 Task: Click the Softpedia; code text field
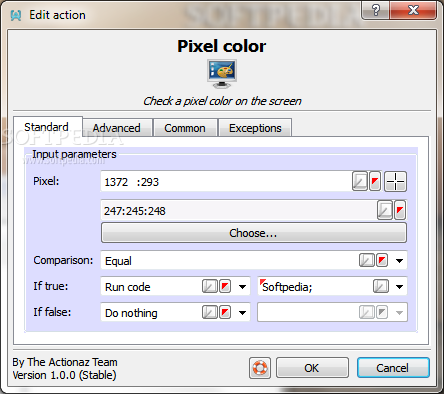tap(315, 287)
